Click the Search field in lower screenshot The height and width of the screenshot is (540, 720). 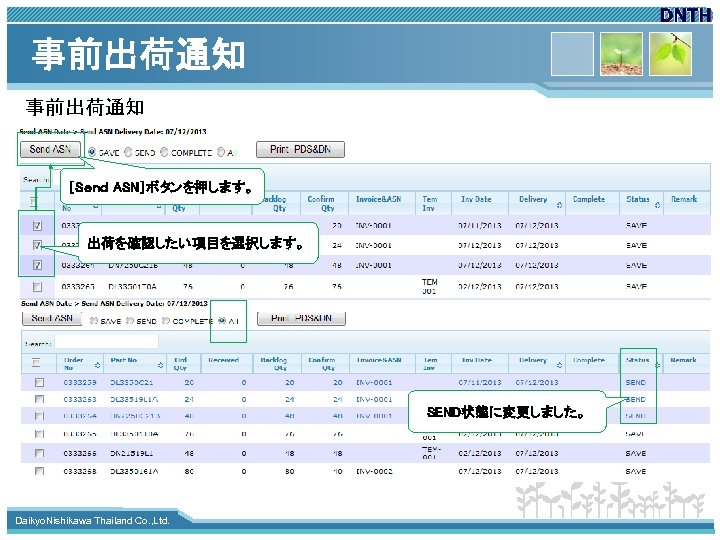coord(107,343)
